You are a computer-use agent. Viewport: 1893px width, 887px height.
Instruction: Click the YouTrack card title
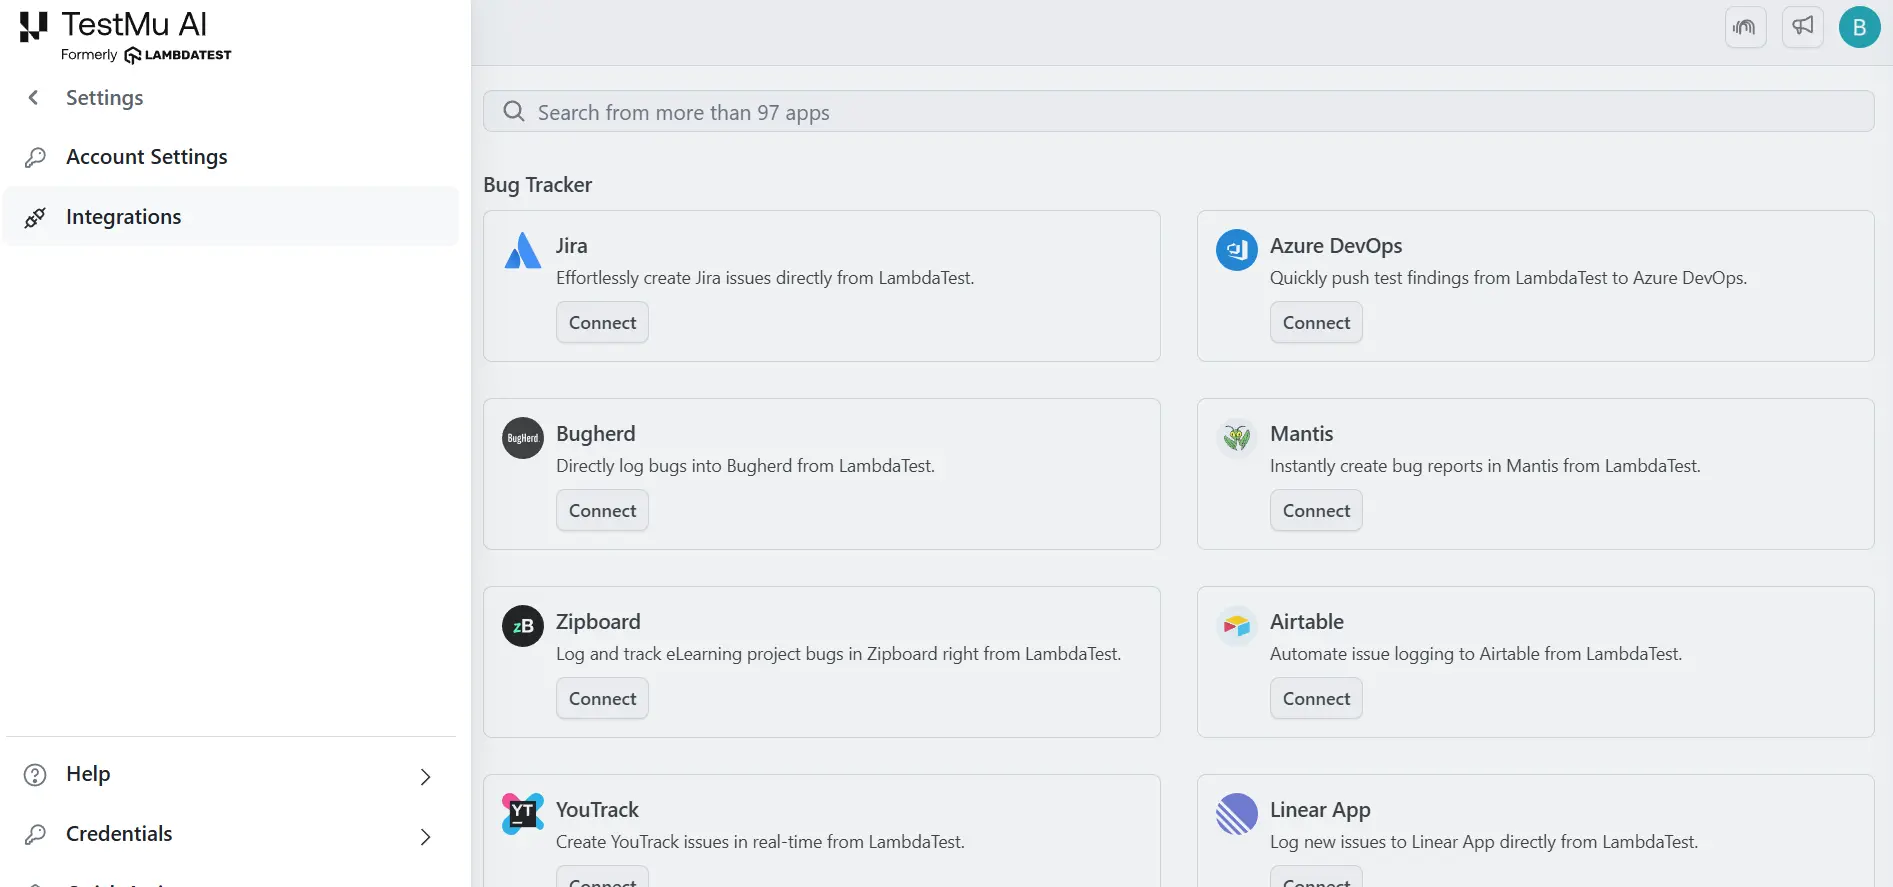point(597,810)
